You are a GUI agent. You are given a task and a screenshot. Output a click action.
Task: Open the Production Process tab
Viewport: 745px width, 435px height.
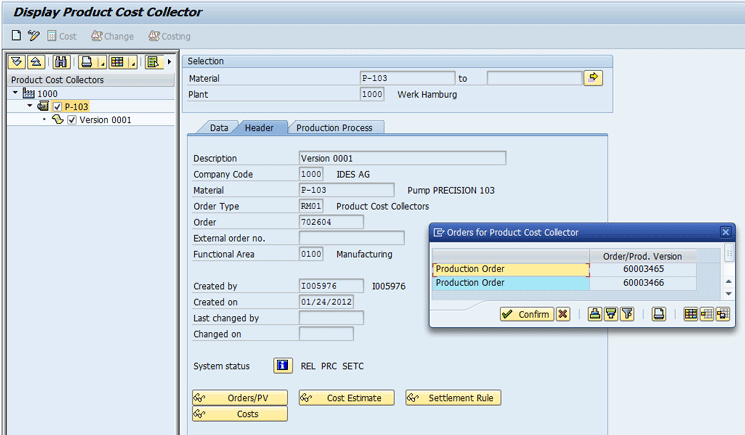(x=334, y=128)
